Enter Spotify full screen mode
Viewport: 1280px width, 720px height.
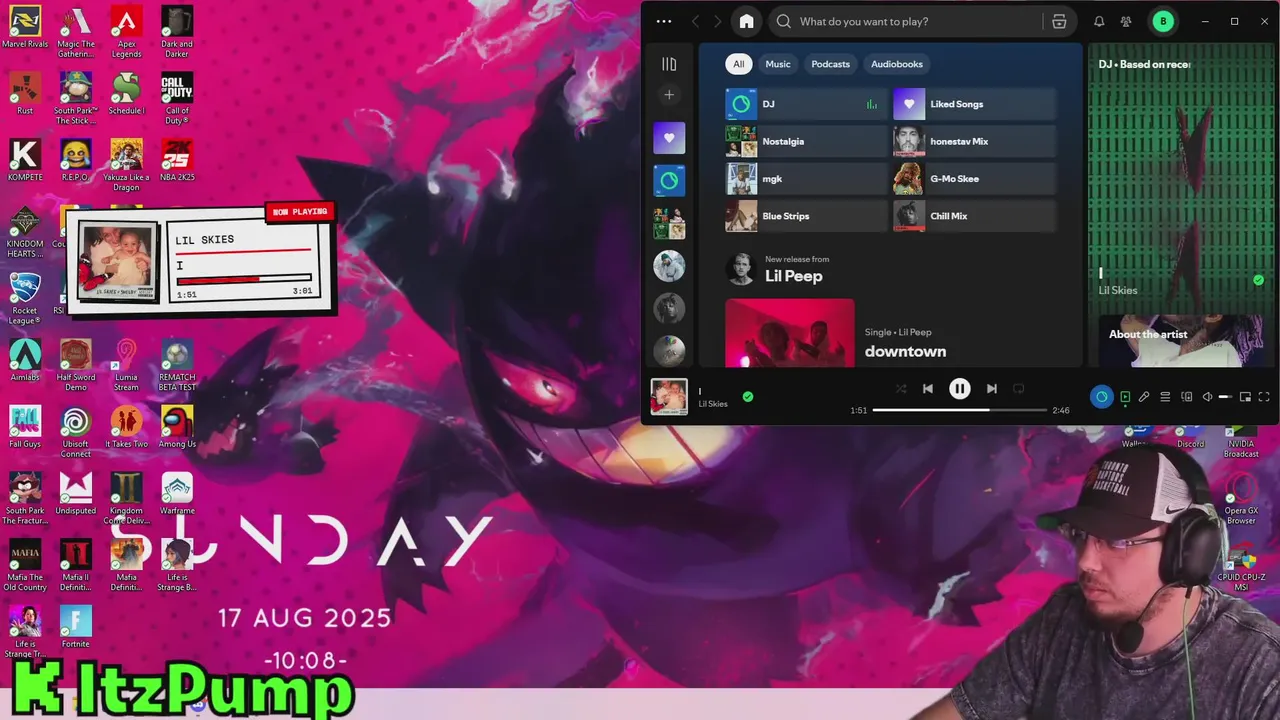pyautogui.click(x=1264, y=397)
